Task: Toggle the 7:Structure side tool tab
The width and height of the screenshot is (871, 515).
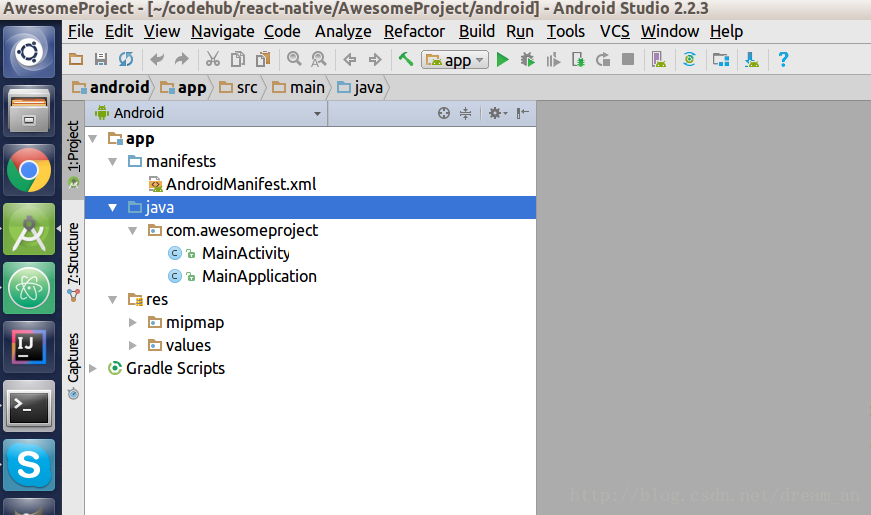Action: point(73,262)
